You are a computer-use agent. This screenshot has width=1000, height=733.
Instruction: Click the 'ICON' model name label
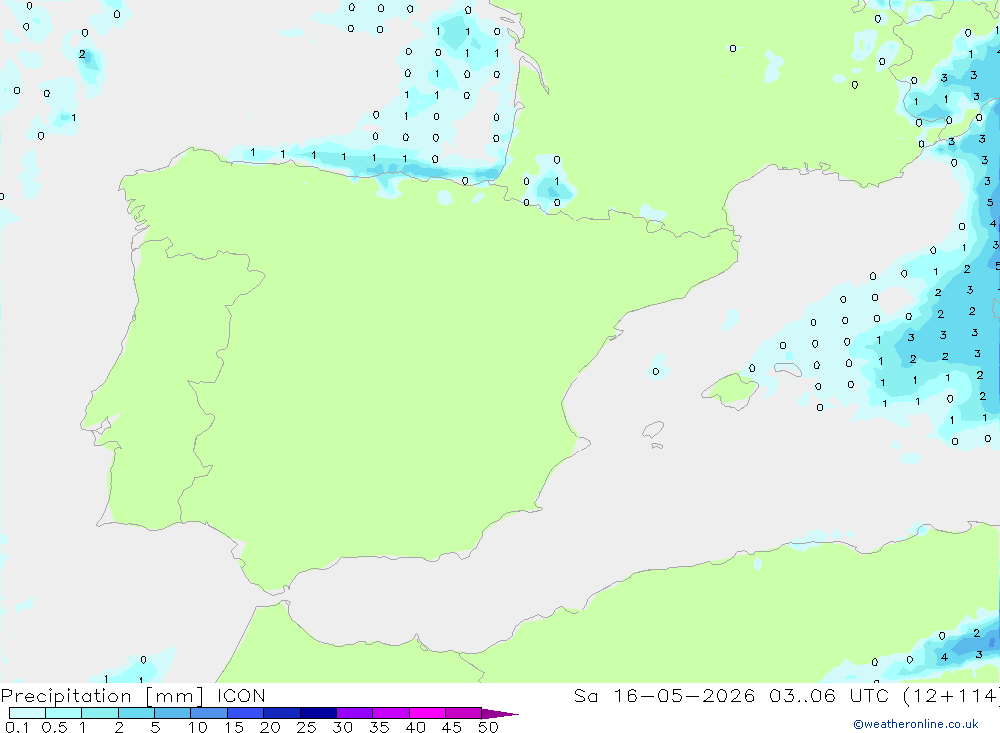pos(241,696)
